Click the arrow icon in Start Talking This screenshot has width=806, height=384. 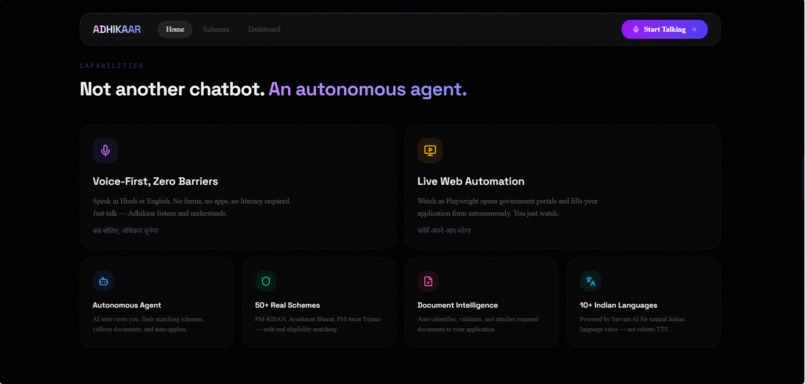click(x=693, y=29)
